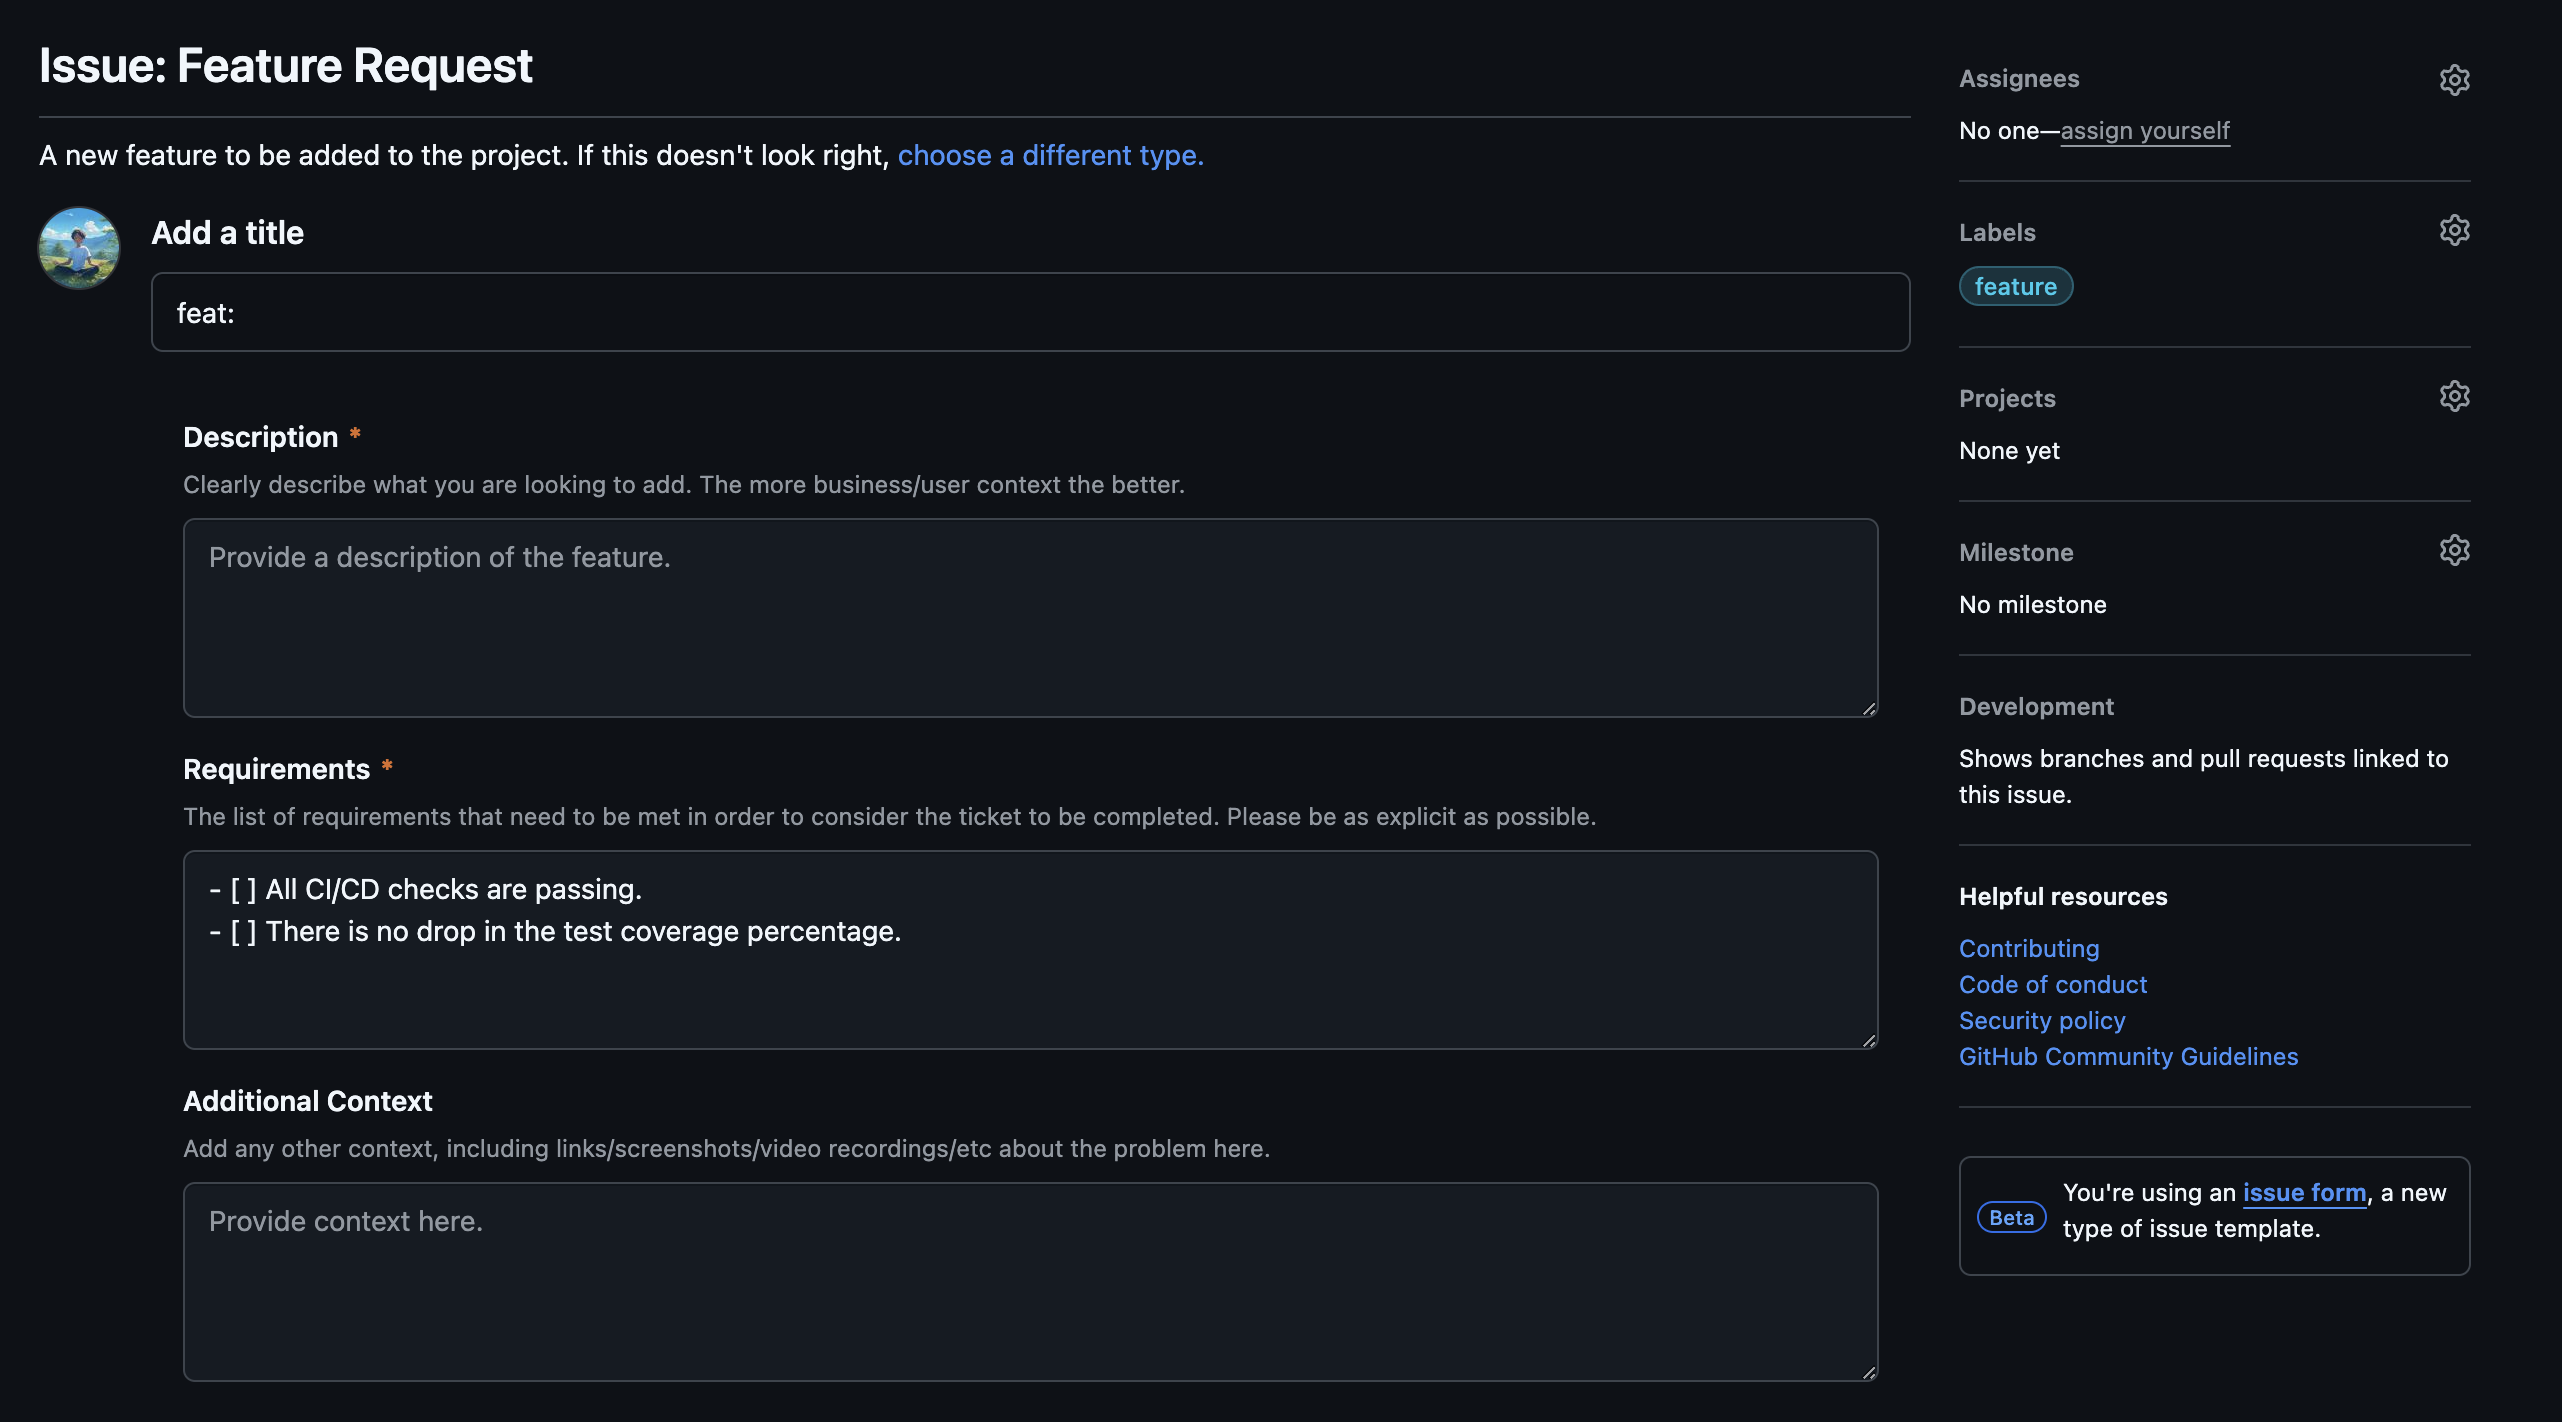
Task: Click the issue form link
Action: click(2304, 1193)
